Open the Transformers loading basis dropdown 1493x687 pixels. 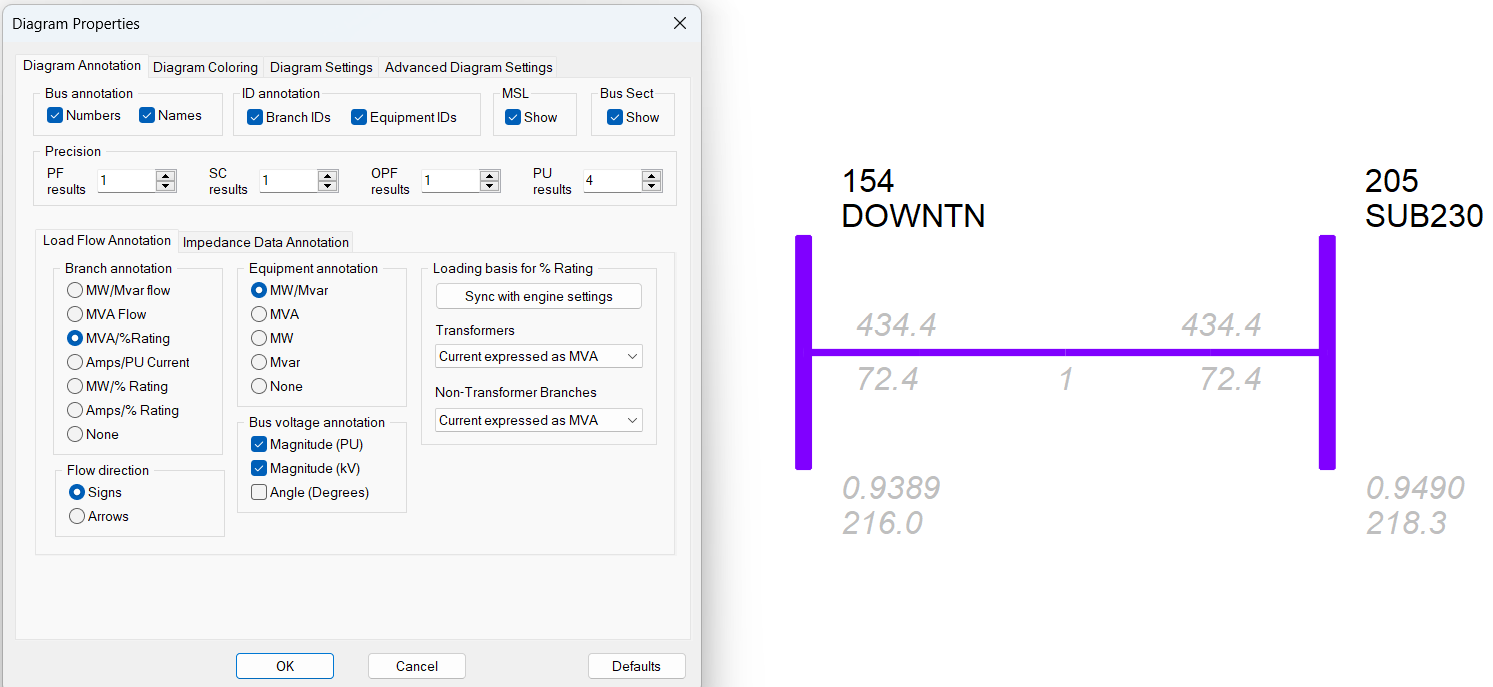(x=539, y=356)
